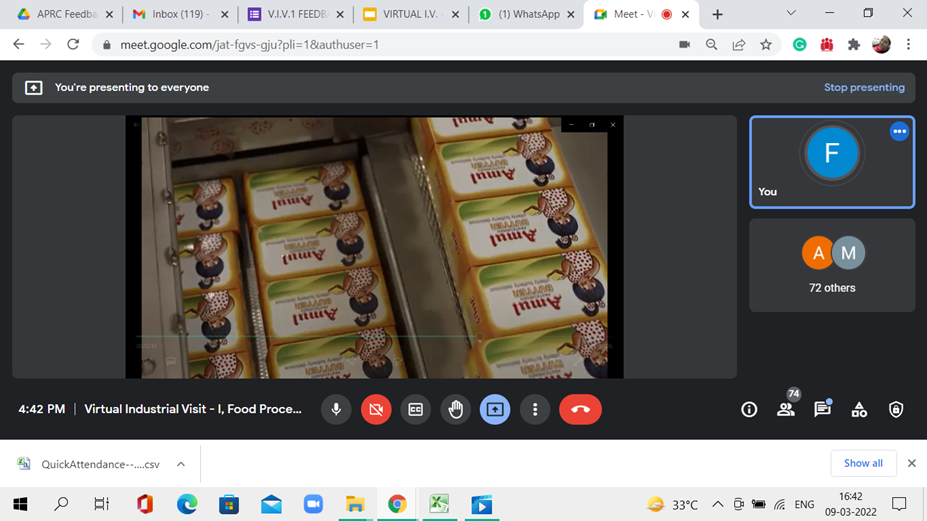This screenshot has height=521, width=927.
Task: Open the tab search dropdown arrow
Action: pyautogui.click(x=791, y=13)
